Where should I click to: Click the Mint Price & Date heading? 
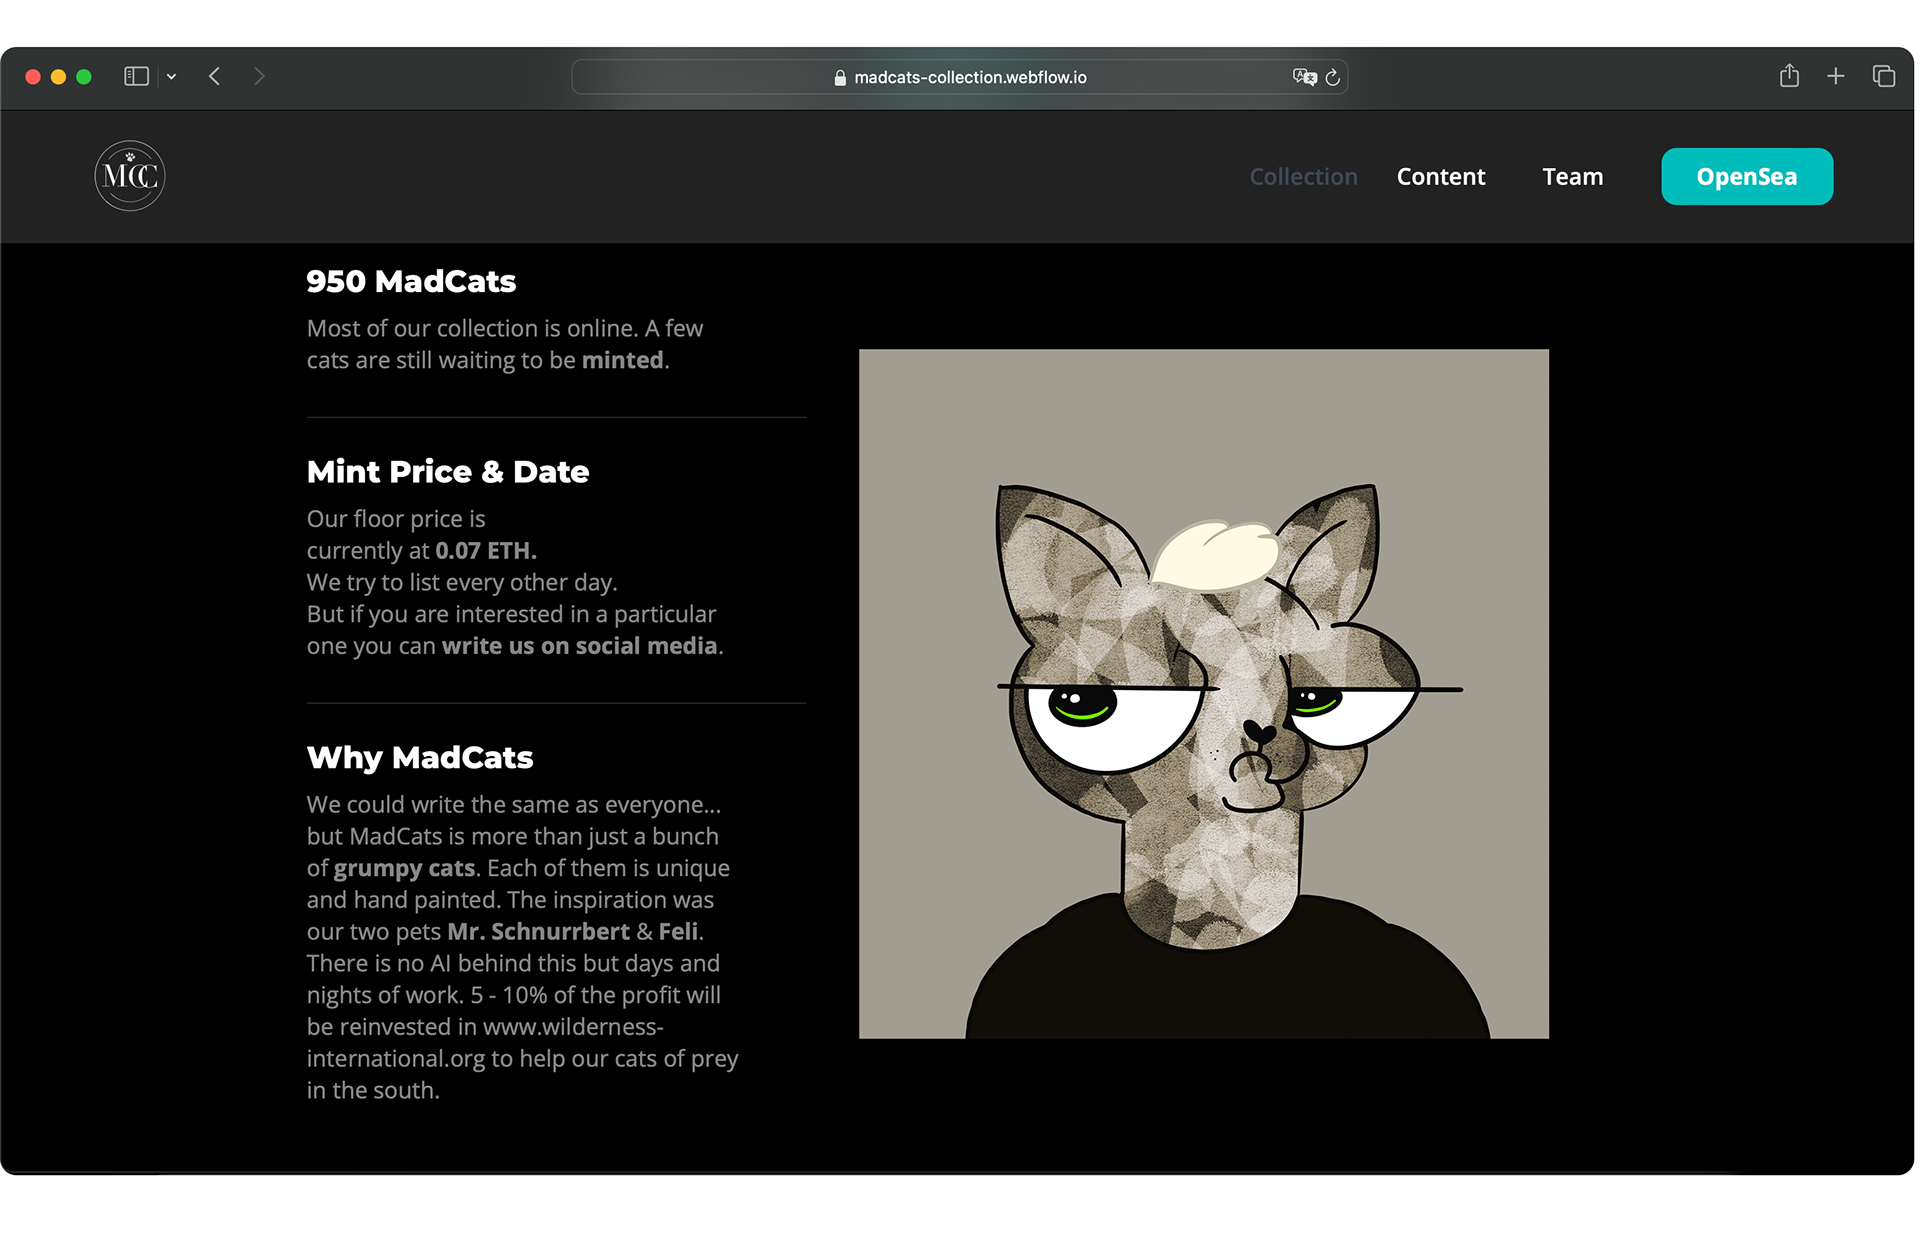447,471
